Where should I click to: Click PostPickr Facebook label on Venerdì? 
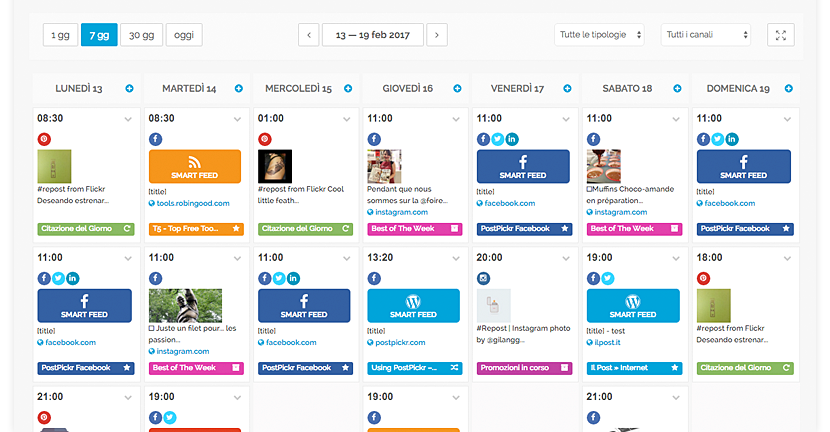point(524,229)
